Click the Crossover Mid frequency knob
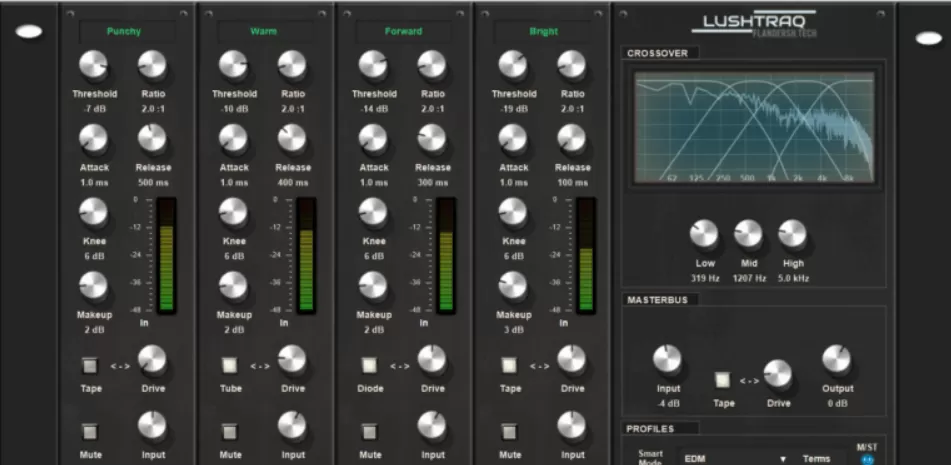Viewport: 951px width, 465px height. pyautogui.click(x=748, y=234)
